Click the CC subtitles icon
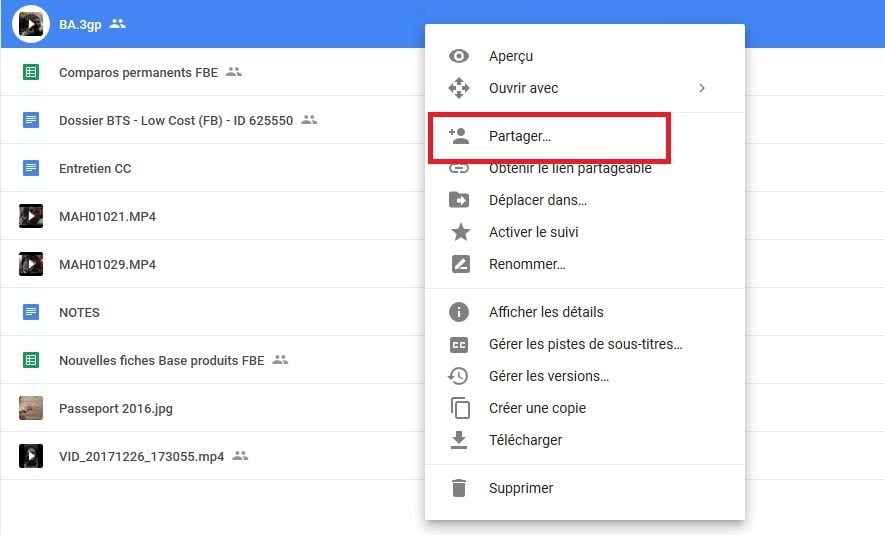Screen dimensions: 885x535 click(x=459, y=344)
